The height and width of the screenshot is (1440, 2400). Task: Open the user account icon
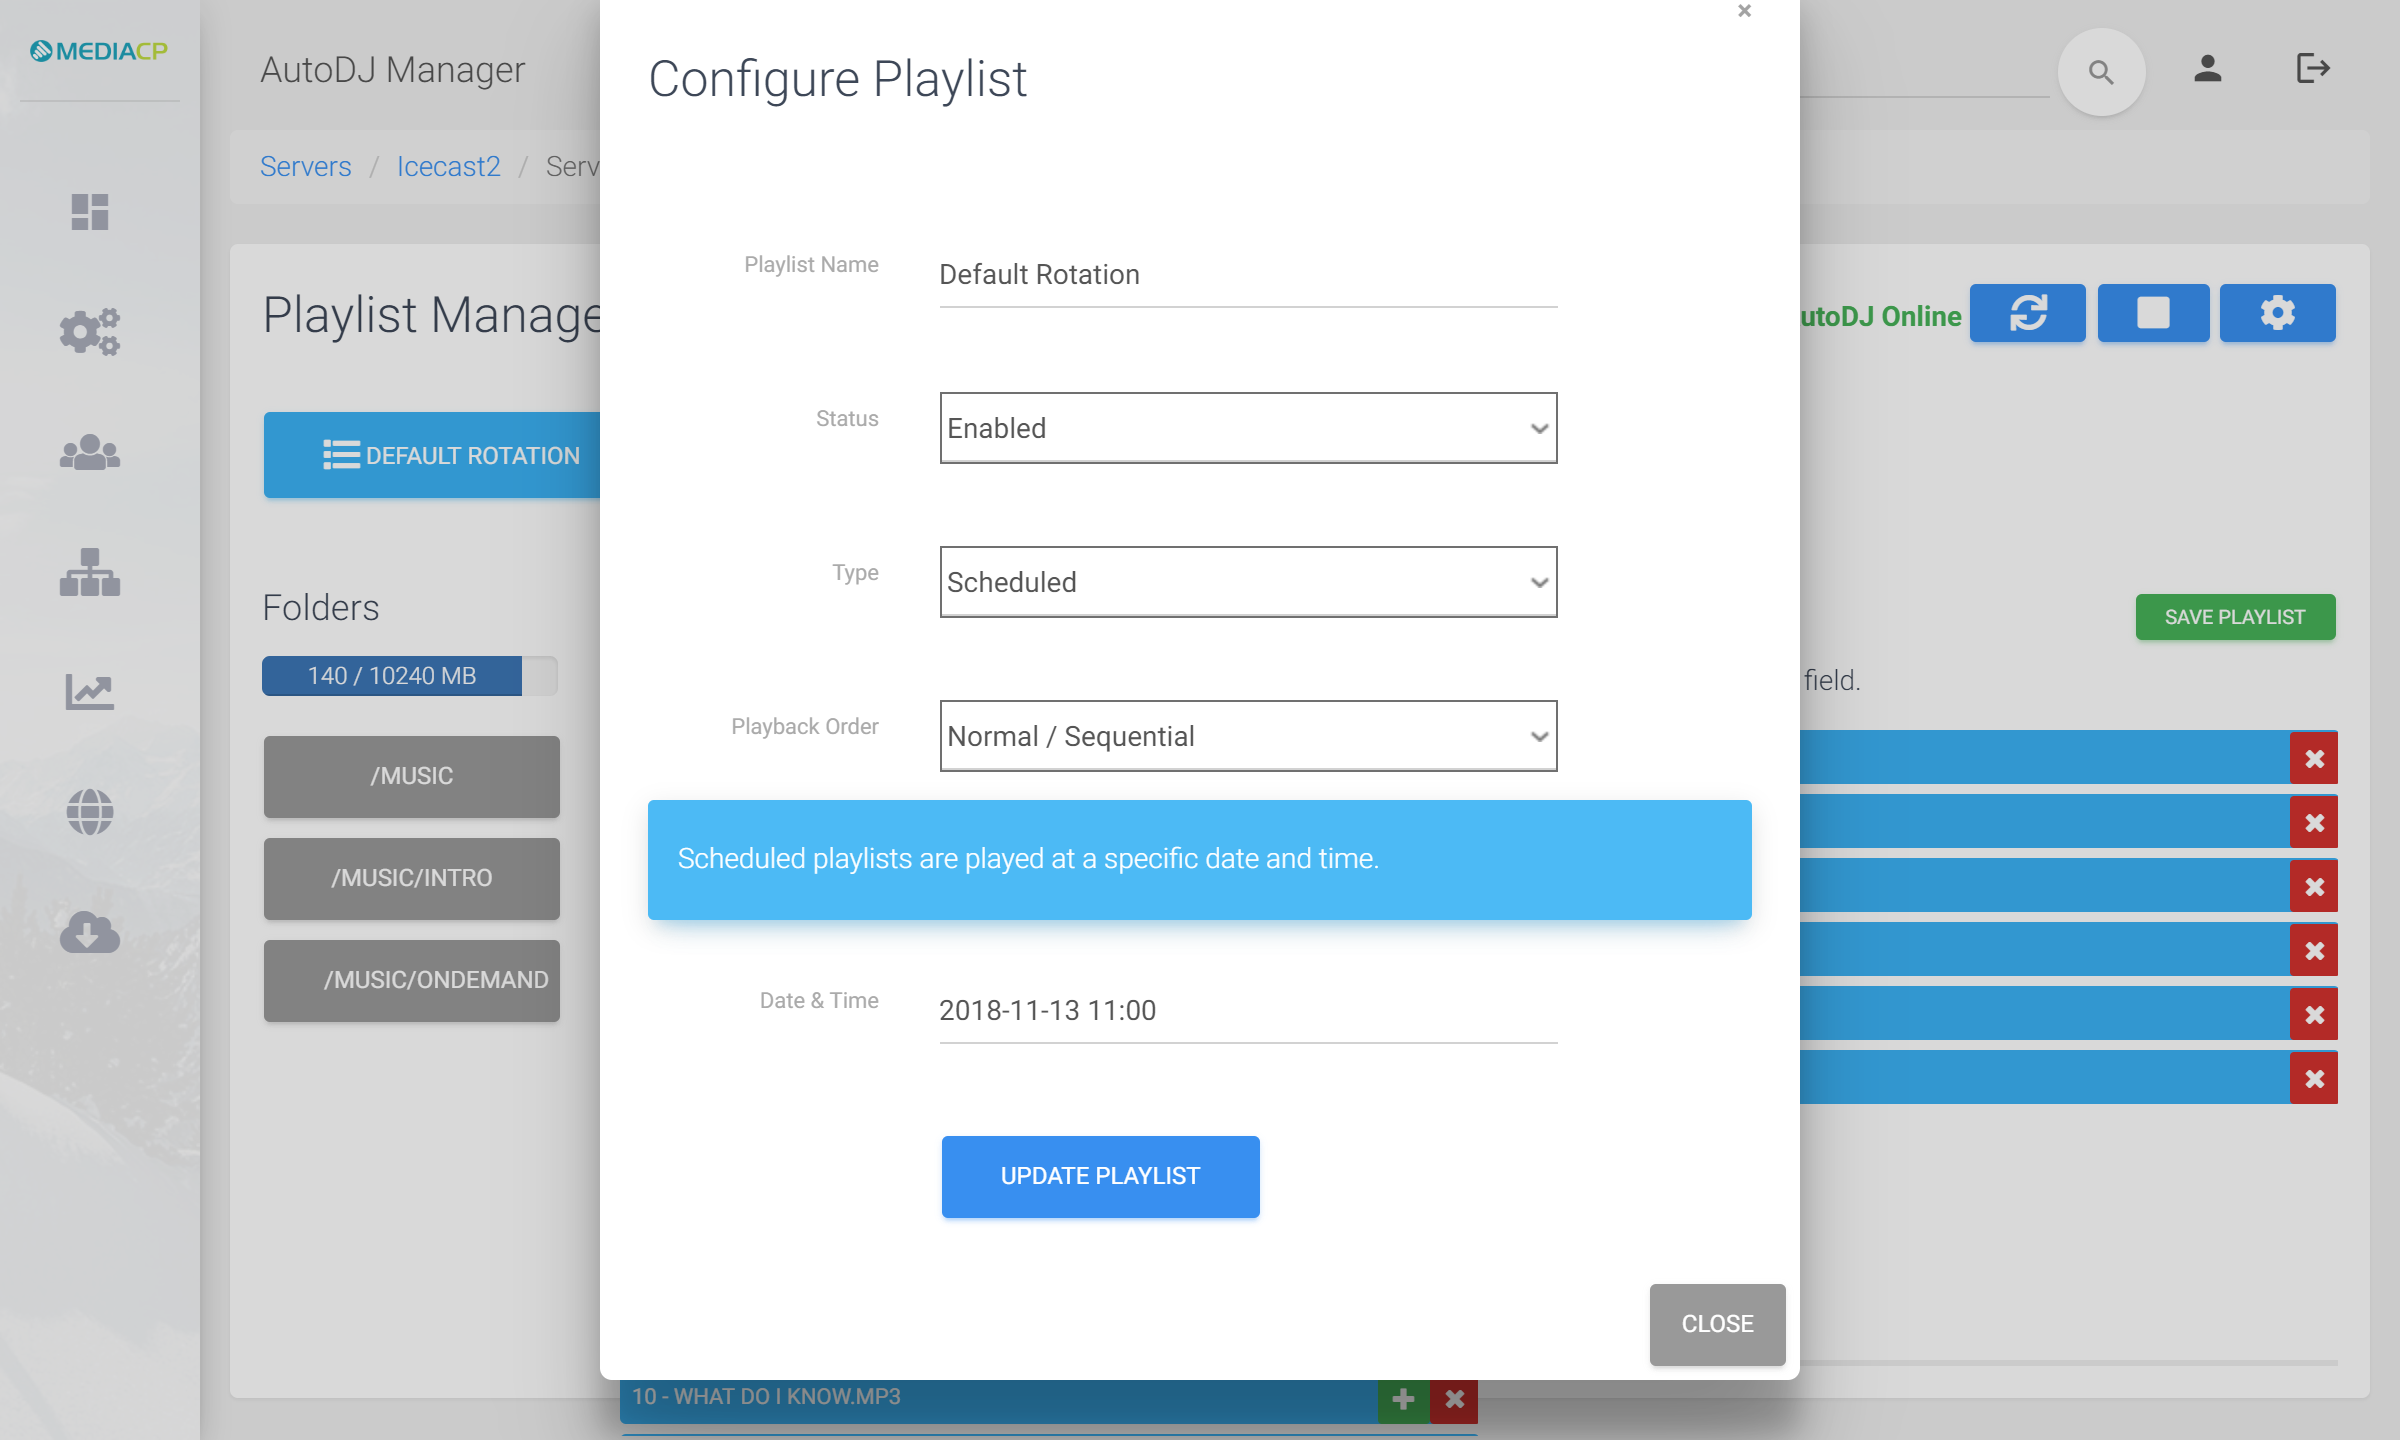[x=2208, y=69]
